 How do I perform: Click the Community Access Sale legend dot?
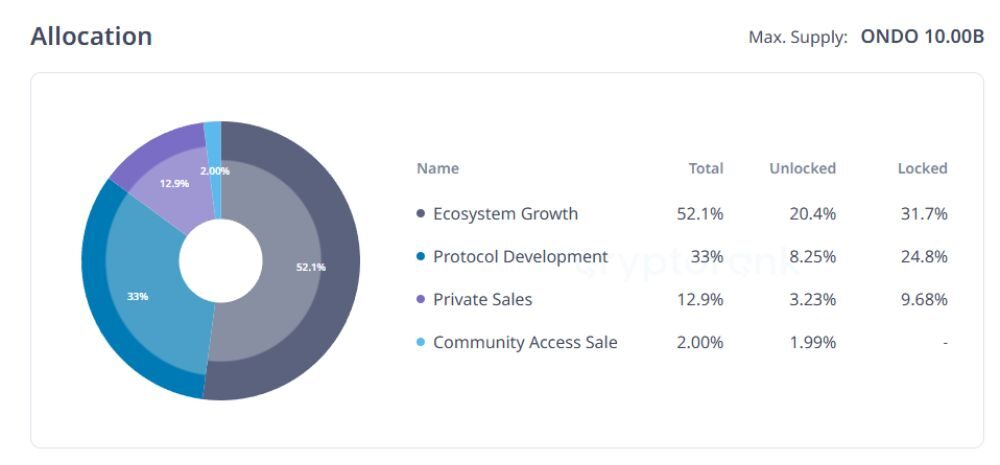point(421,343)
